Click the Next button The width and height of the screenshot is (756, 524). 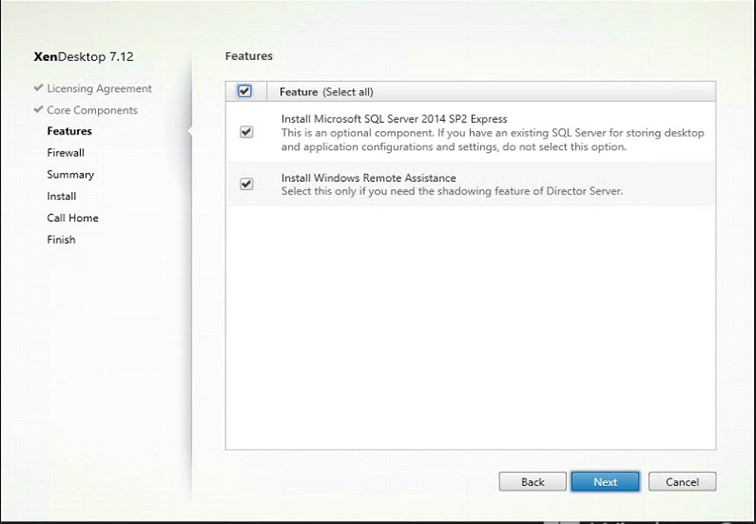click(605, 482)
